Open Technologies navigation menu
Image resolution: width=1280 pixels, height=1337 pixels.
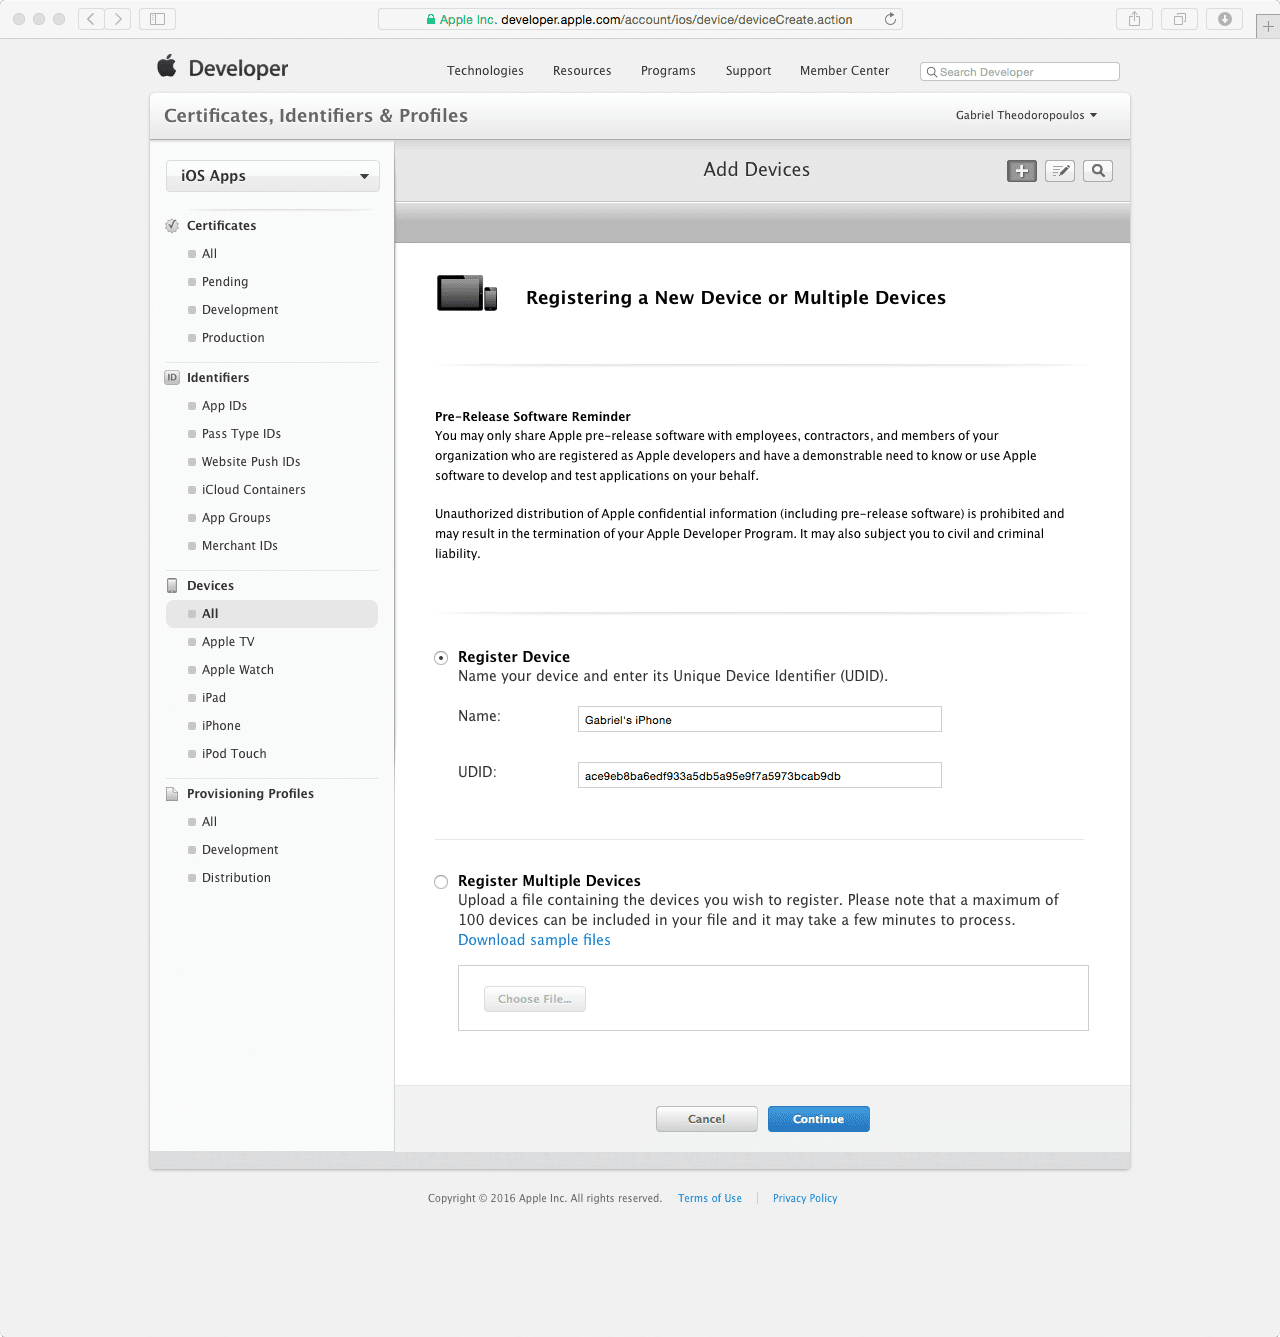click(485, 71)
